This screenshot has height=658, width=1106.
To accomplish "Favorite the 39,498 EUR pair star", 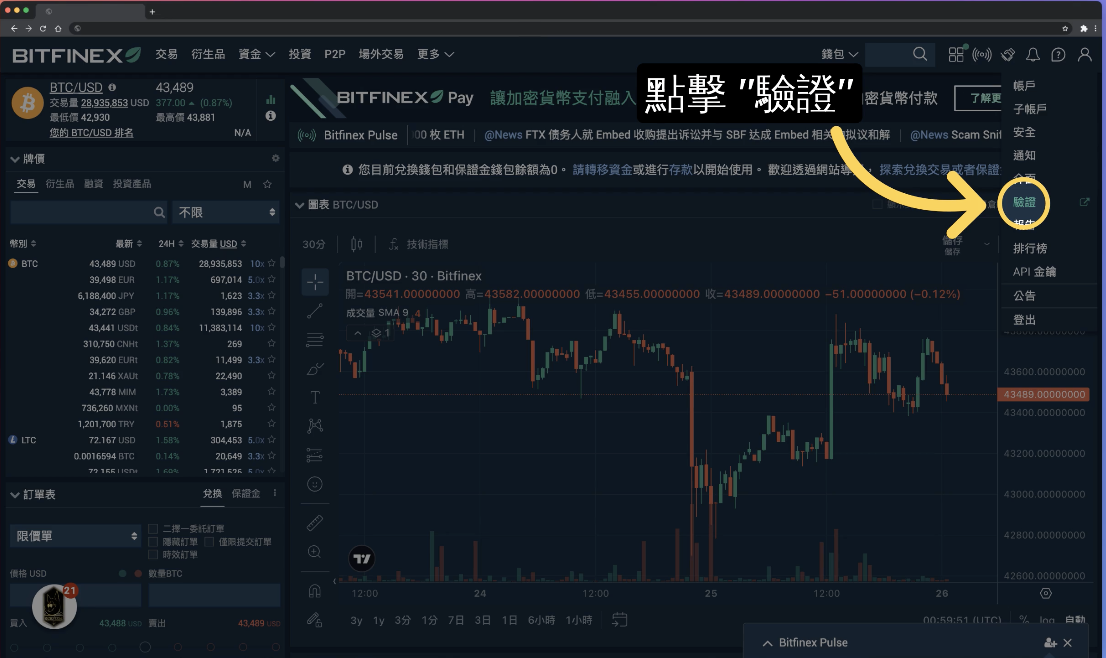I will pos(272,279).
